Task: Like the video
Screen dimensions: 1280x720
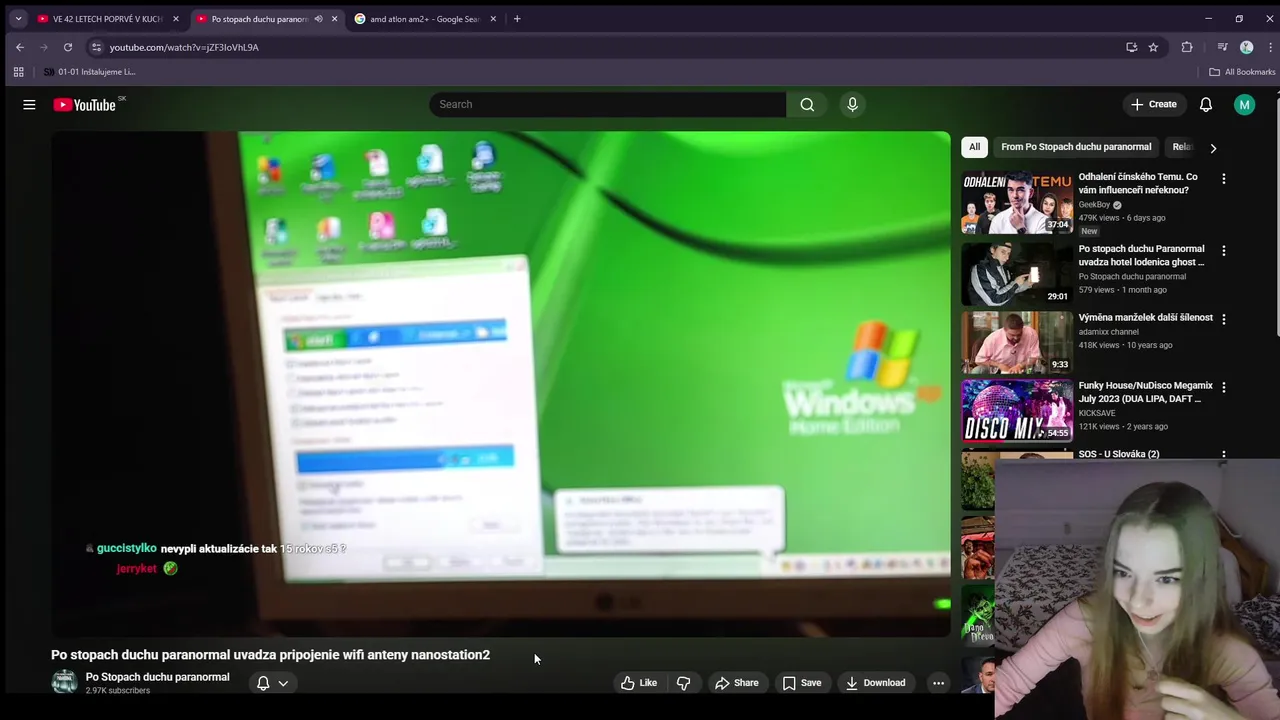Action: point(639,683)
